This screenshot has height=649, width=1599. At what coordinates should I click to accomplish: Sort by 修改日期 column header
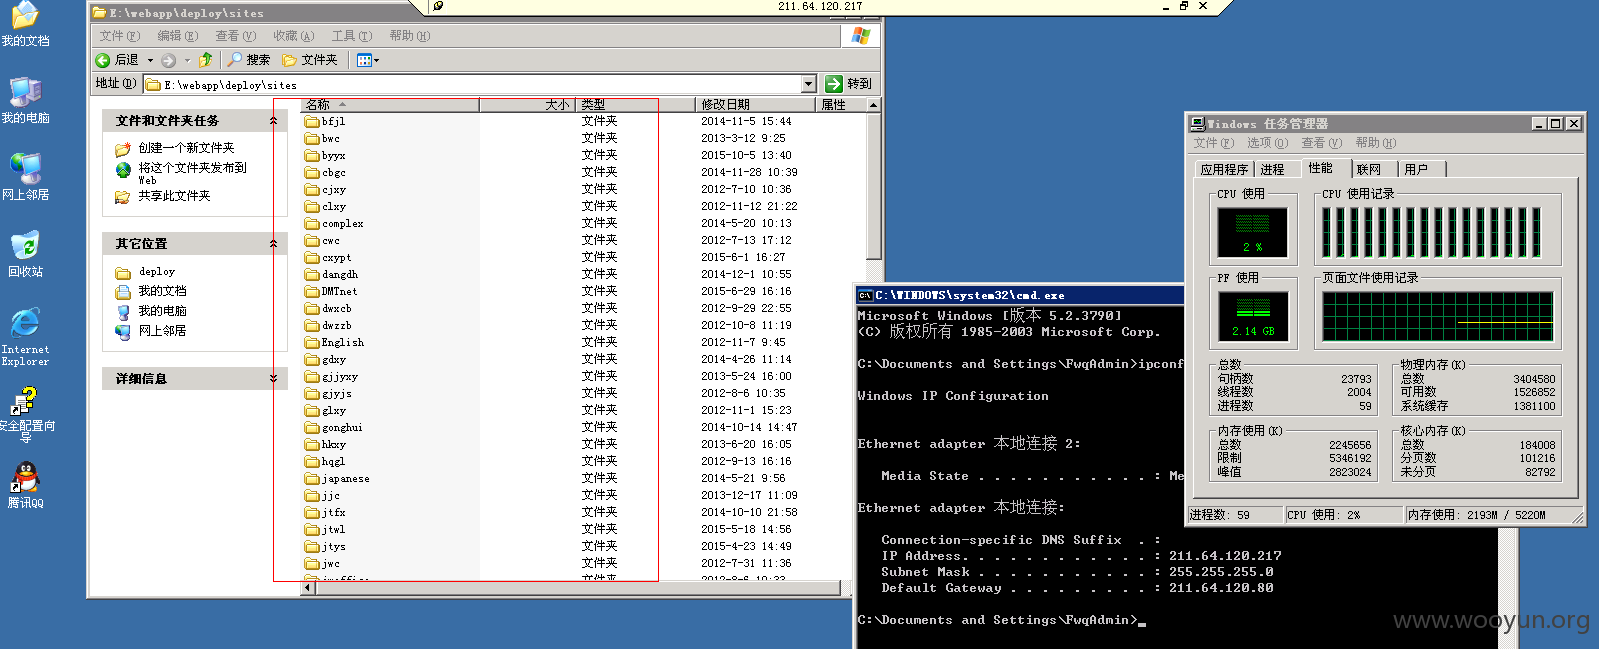coord(755,104)
